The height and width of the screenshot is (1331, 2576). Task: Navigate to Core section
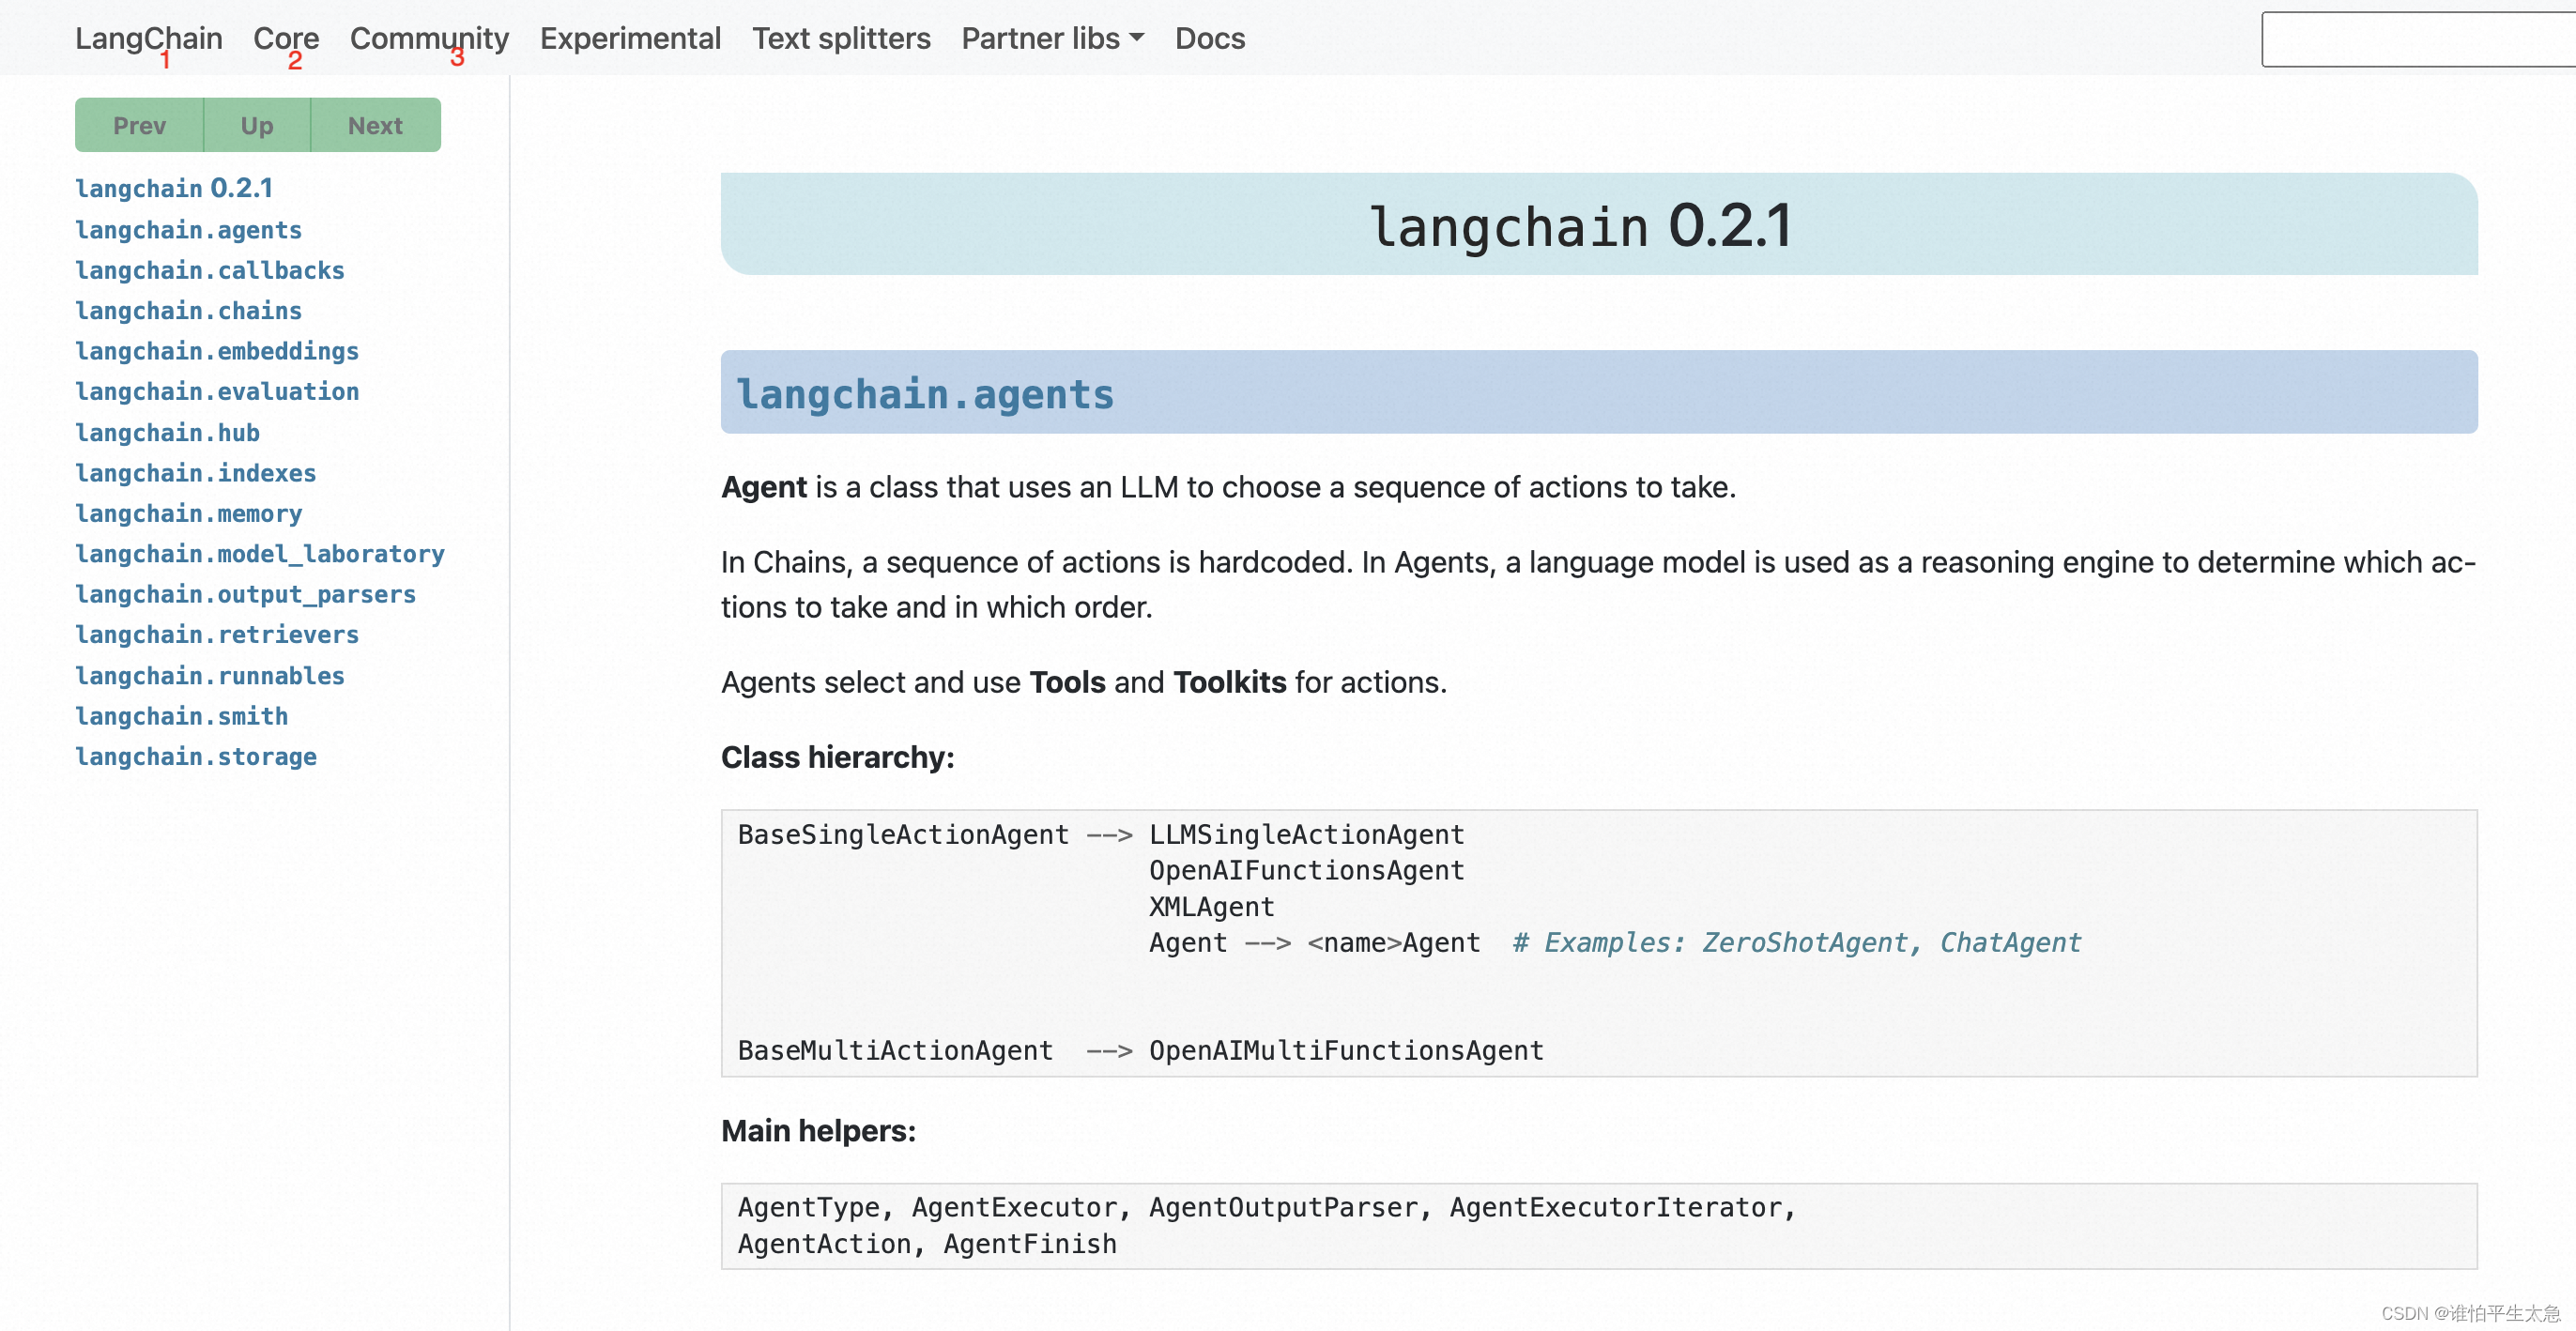tap(285, 38)
